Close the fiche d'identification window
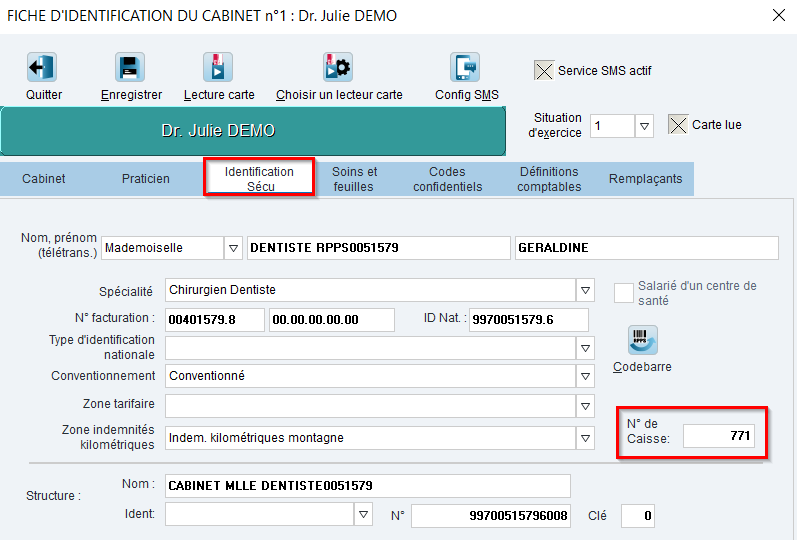The height and width of the screenshot is (540, 797). coord(779,15)
